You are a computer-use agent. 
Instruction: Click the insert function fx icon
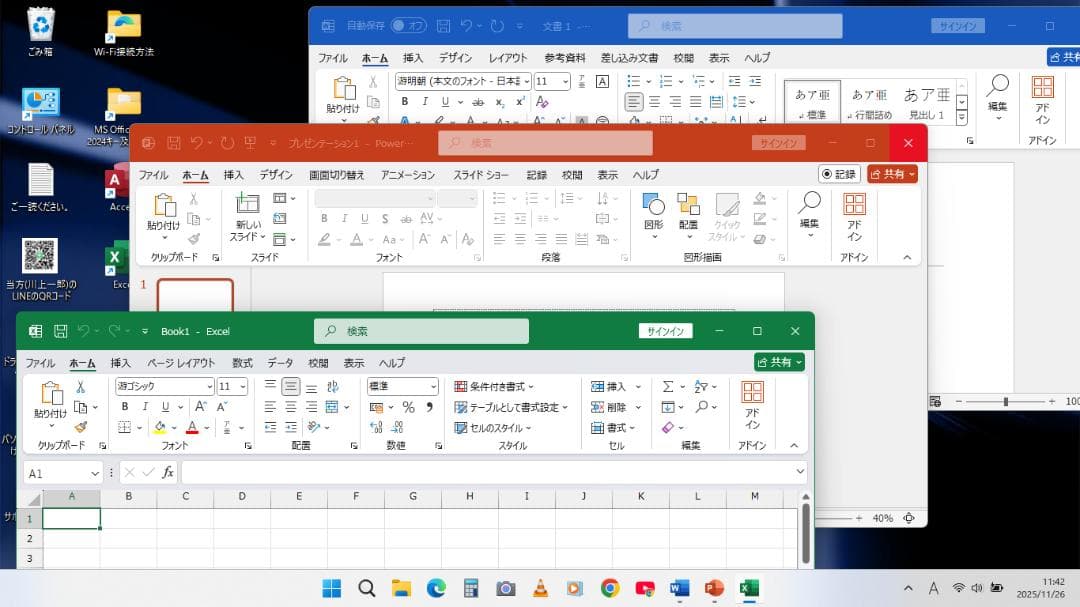pyautogui.click(x=168, y=472)
